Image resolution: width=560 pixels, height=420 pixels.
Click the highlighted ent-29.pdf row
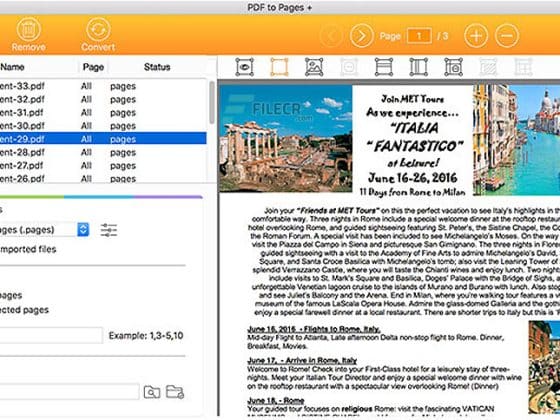[103, 139]
